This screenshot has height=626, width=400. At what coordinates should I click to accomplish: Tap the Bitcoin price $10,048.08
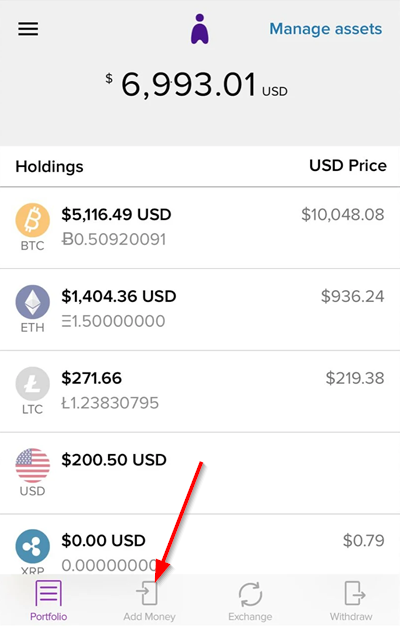pos(343,214)
